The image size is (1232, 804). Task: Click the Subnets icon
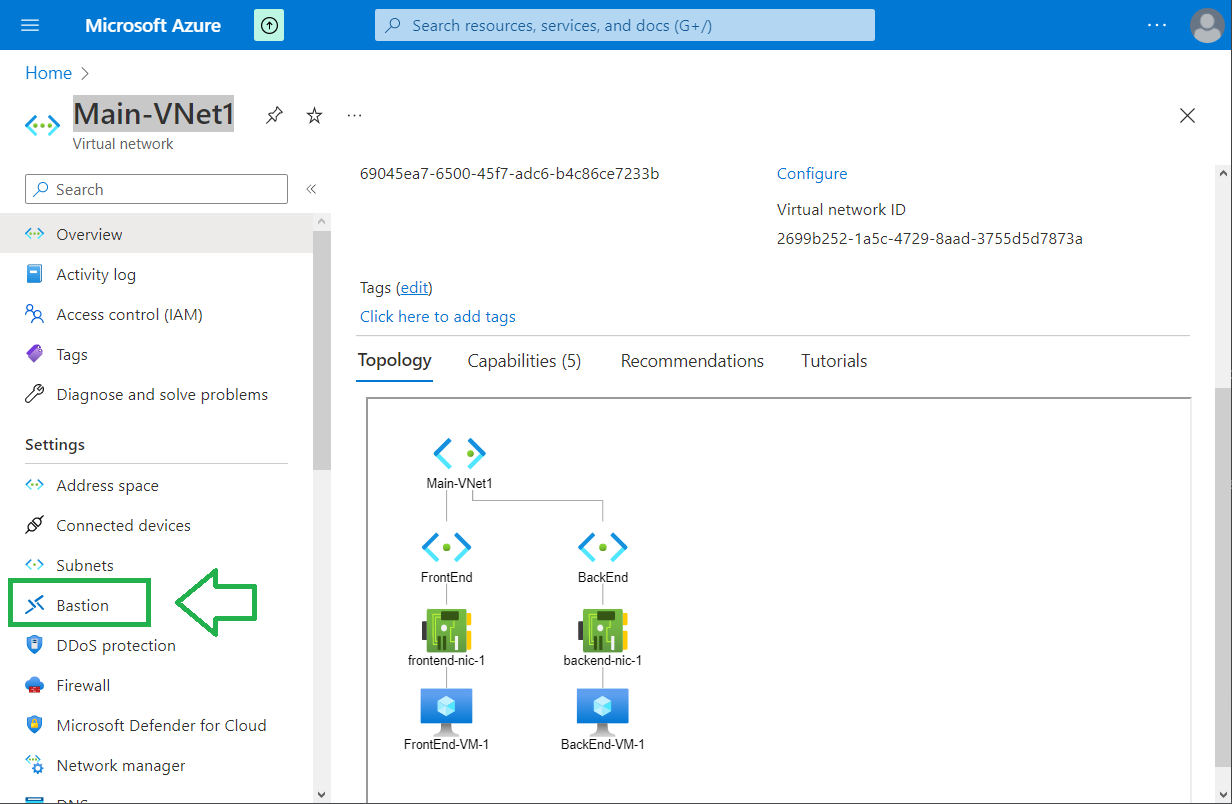(35, 565)
